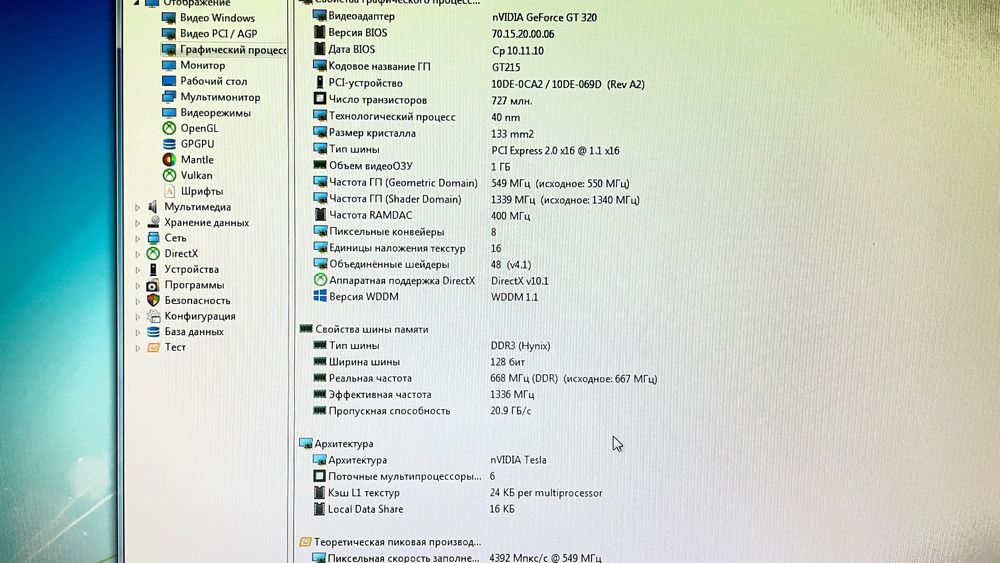Select Local Data Share row
Image resolution: width=1000 pixels, height=563 pixels.
[414, 509]
